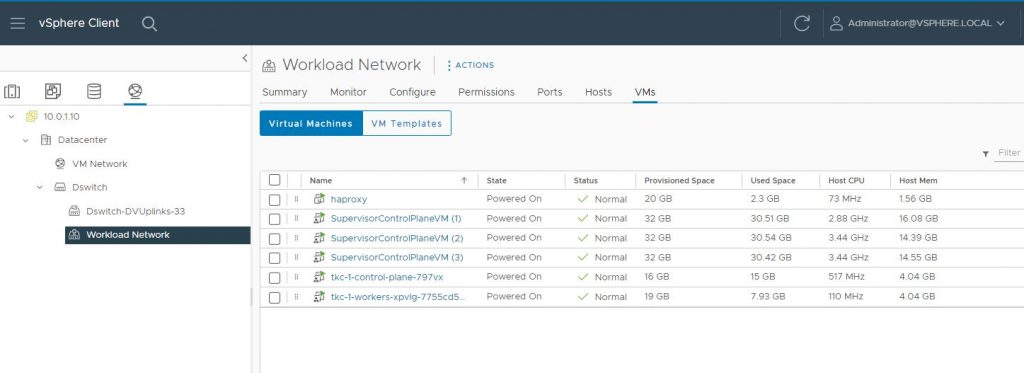Click the Dswitch icon in tree
The height and width of the screenshot is (373, 1024).
coord(60,187)
